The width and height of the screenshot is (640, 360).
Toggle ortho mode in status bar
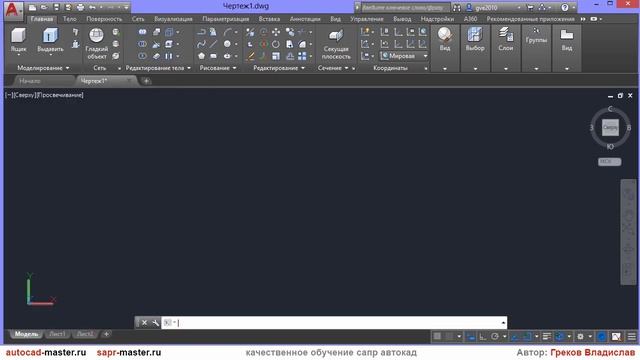tap(482, 336)
